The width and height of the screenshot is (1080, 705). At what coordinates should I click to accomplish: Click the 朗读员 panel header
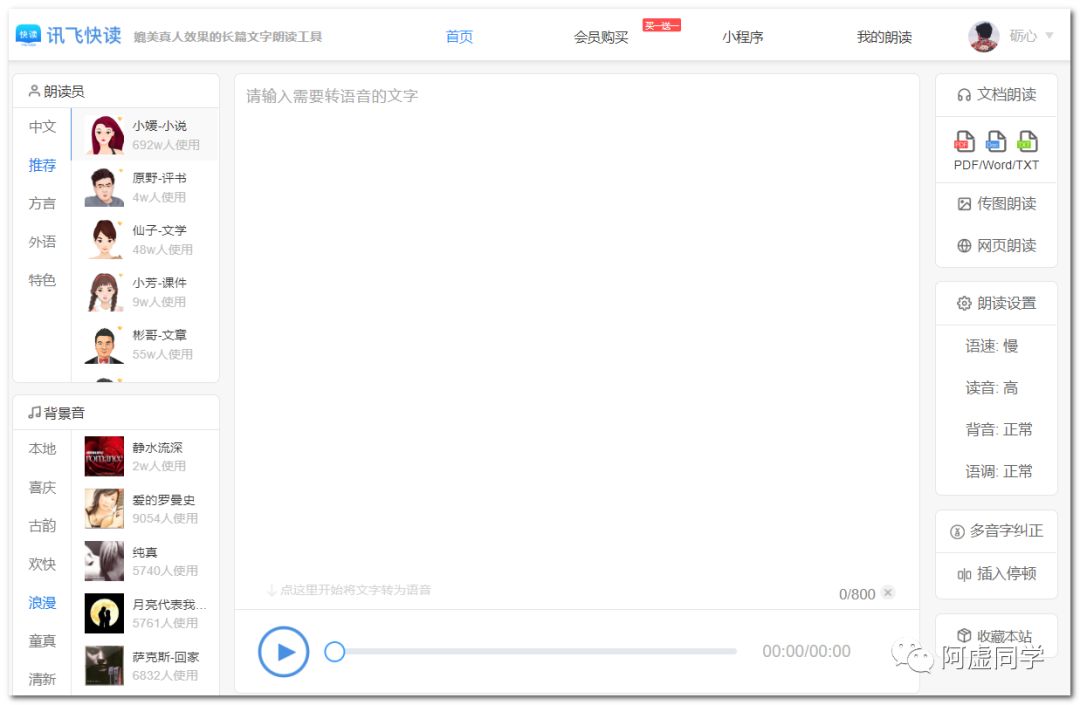[x=116, y=92]
